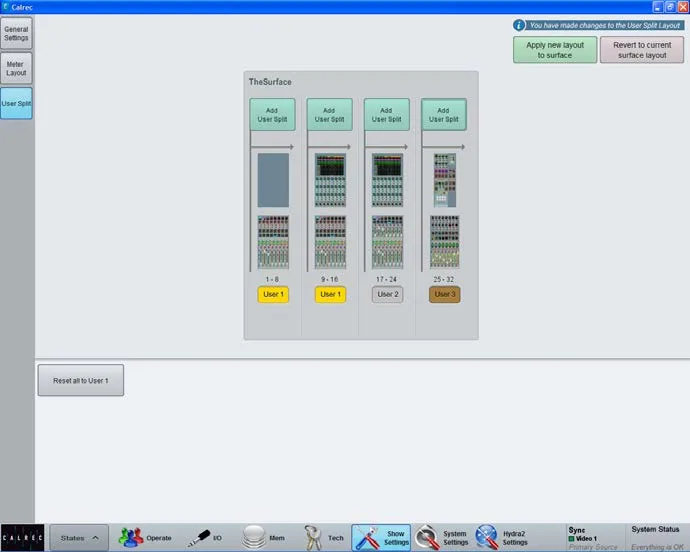Click the 17 - 24 fader range label

[386, 279]
